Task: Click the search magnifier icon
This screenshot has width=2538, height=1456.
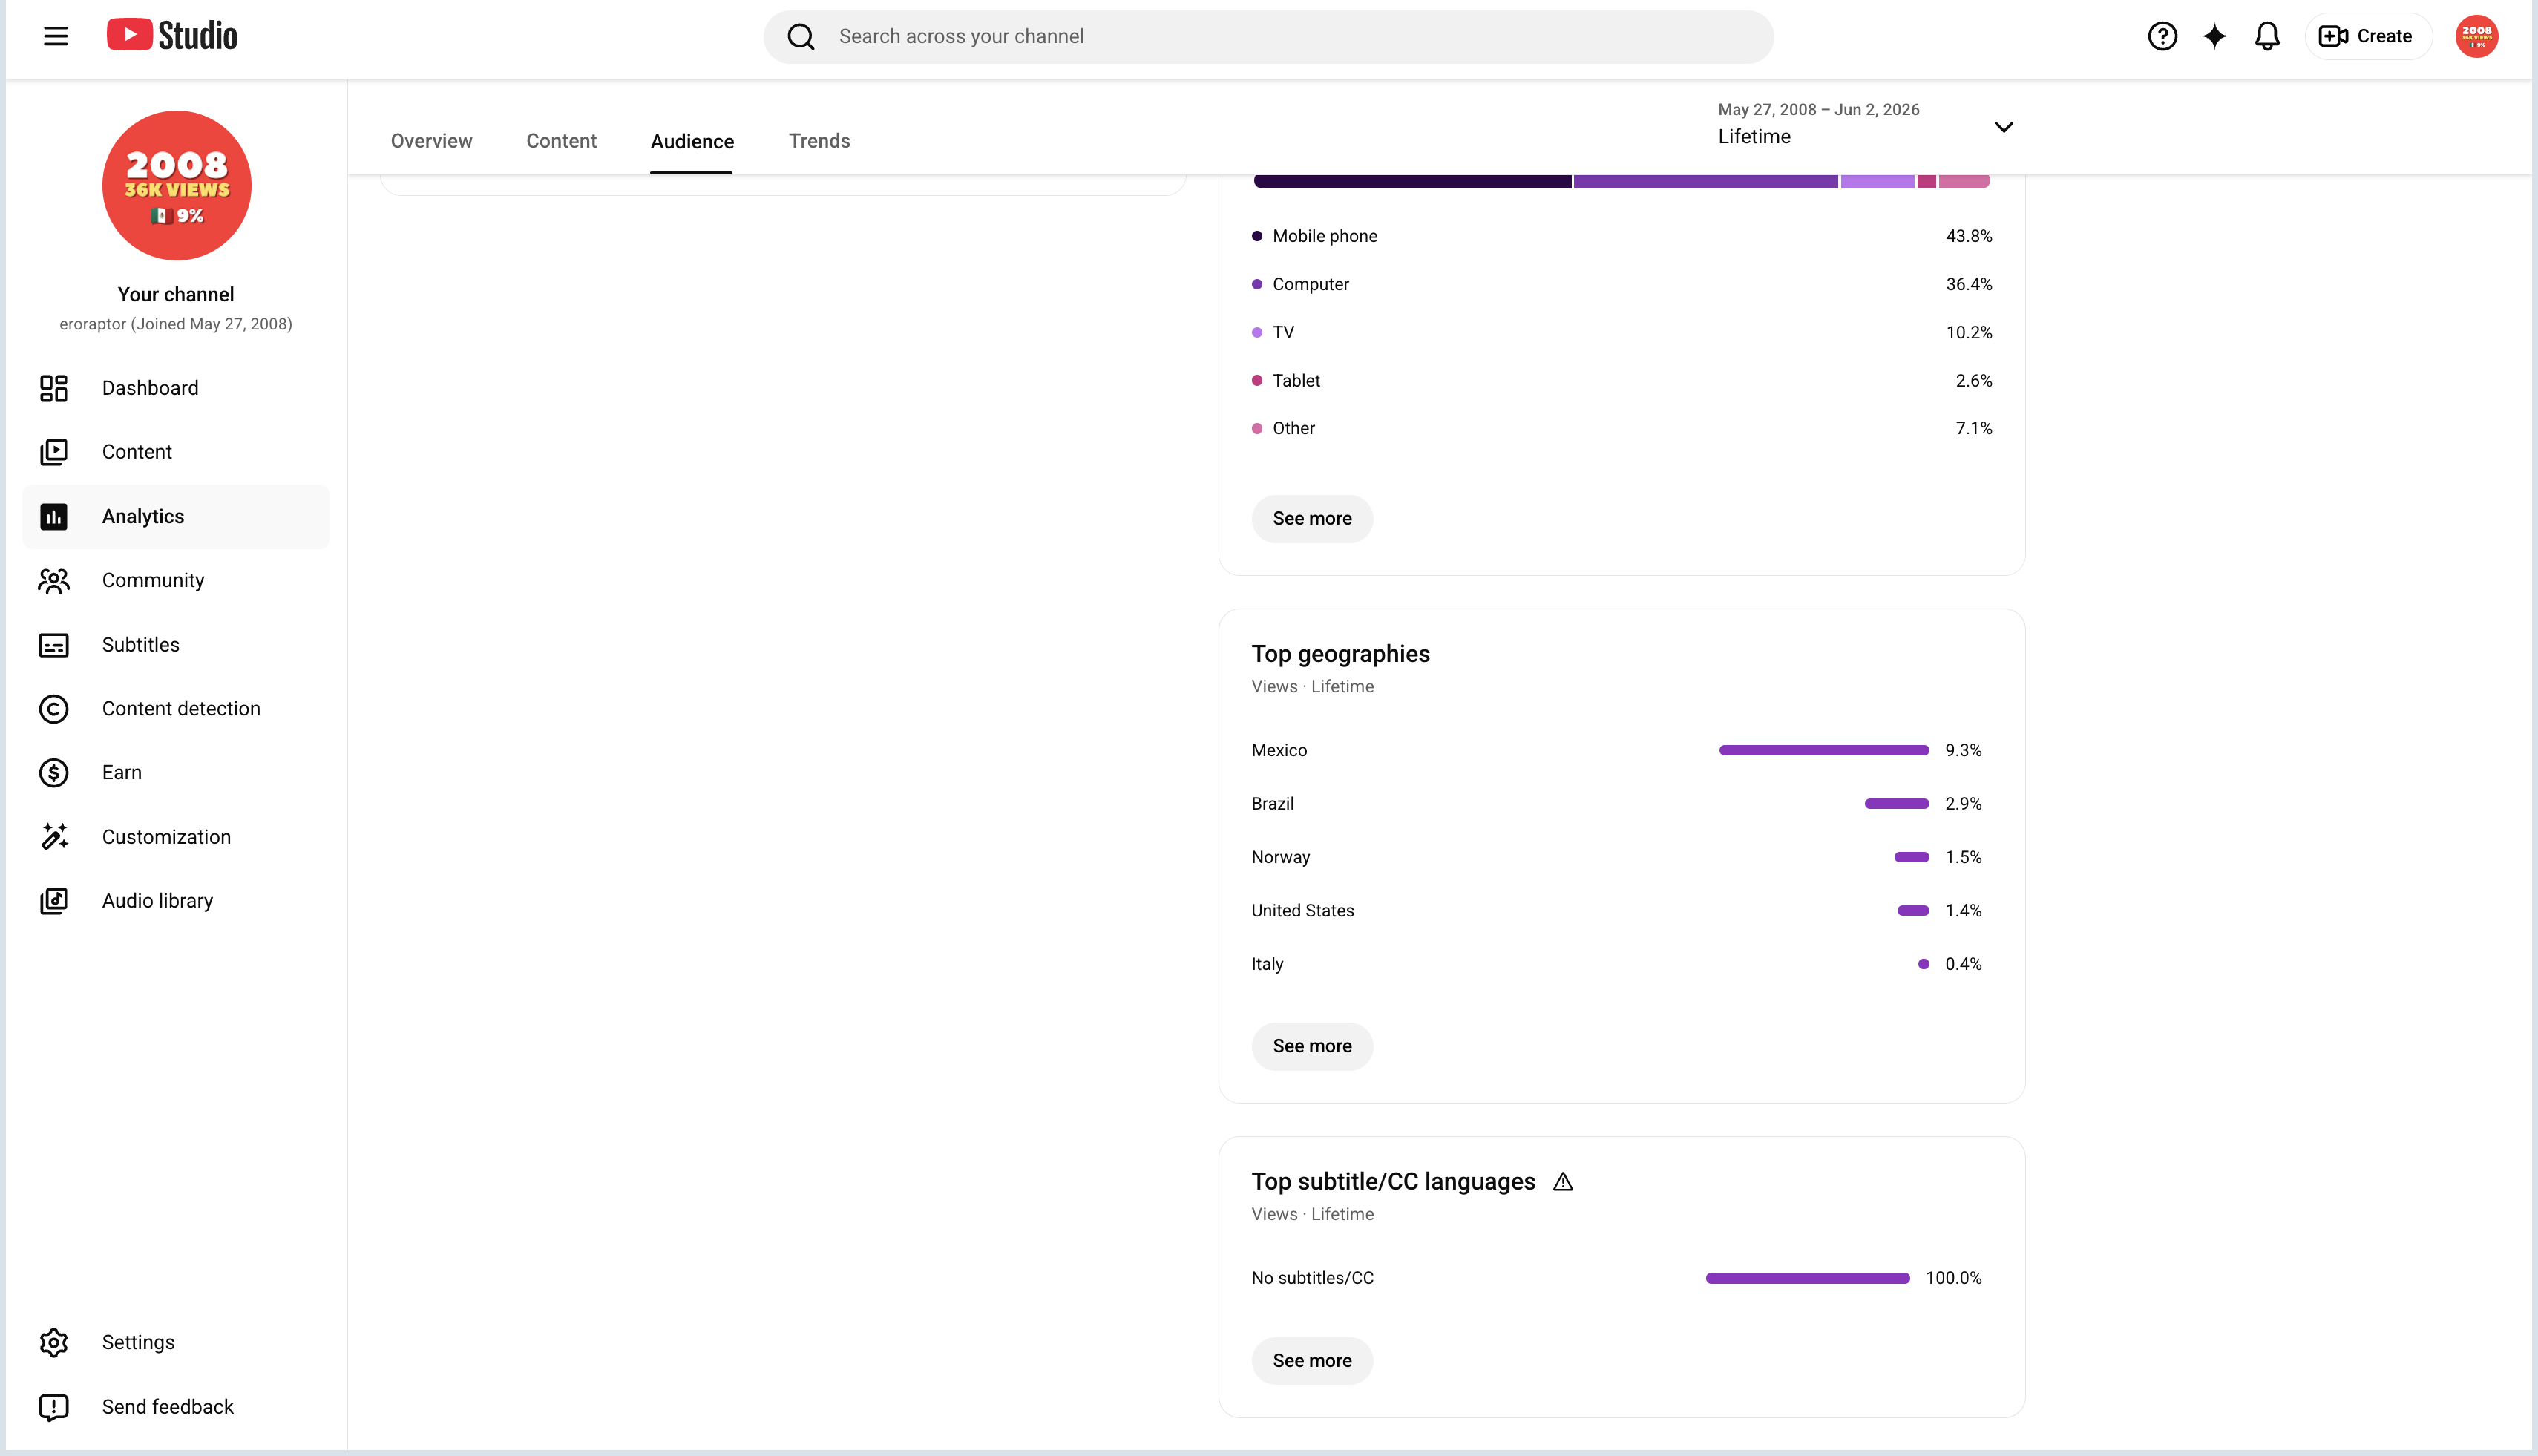Action: tap(801, 37)
